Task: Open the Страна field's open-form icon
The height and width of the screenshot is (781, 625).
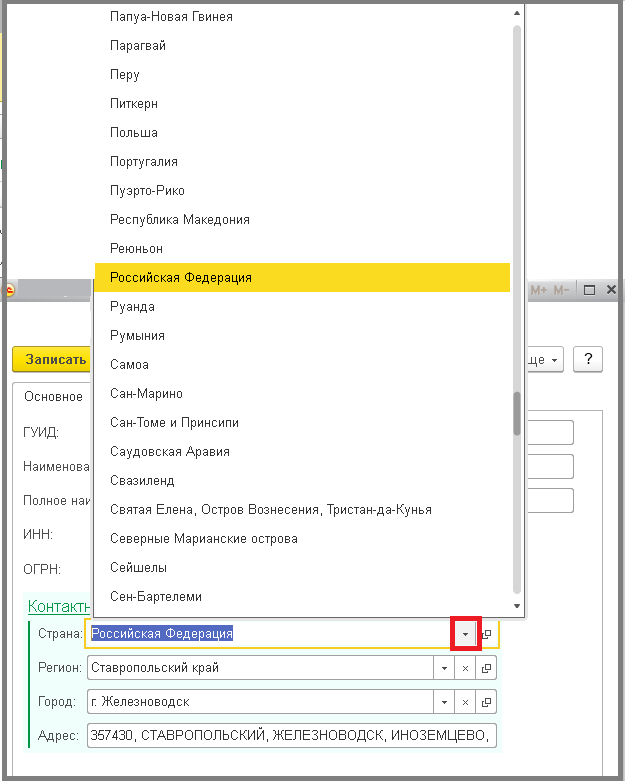Action: (x=487, y=634)
